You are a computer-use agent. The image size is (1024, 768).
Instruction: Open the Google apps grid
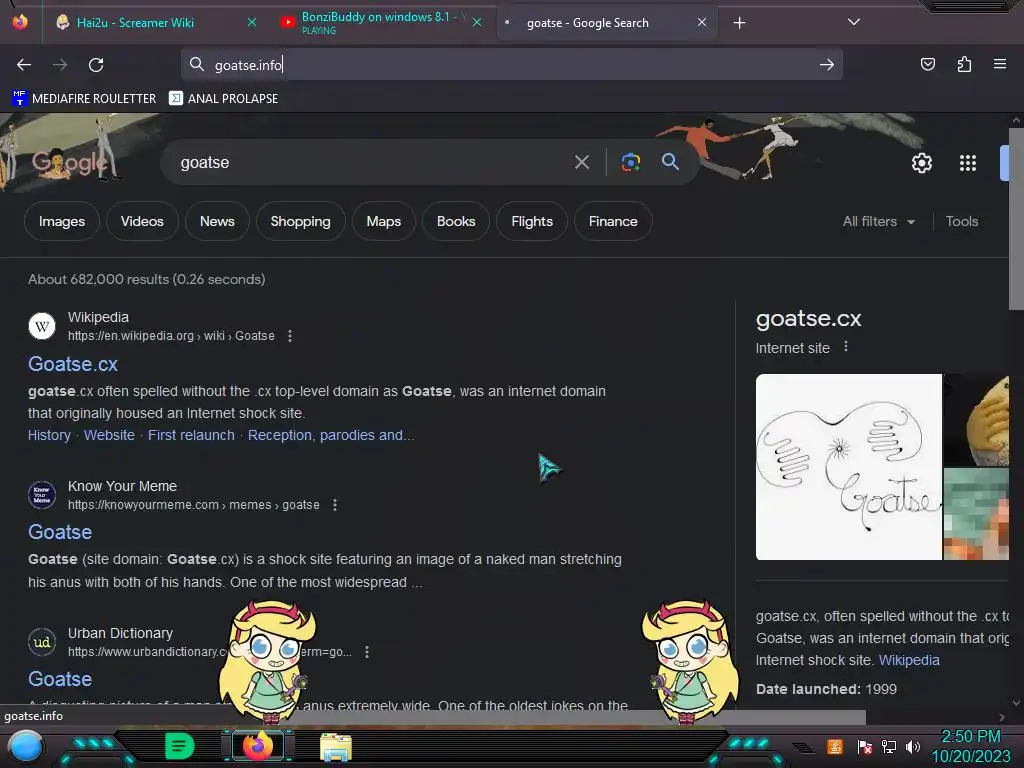[x=968, y=163]
